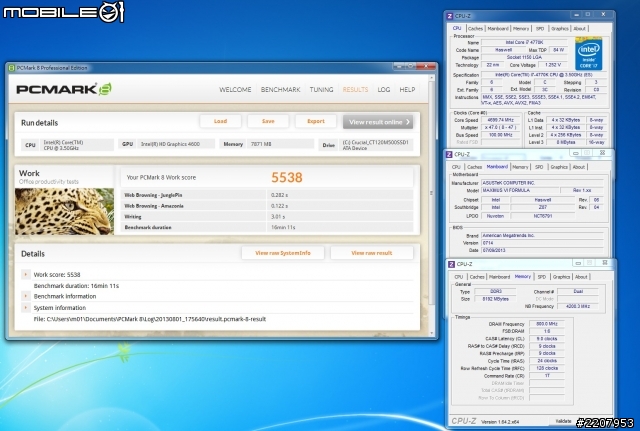Click the Load button in Run details

click(x=220, y=121)
